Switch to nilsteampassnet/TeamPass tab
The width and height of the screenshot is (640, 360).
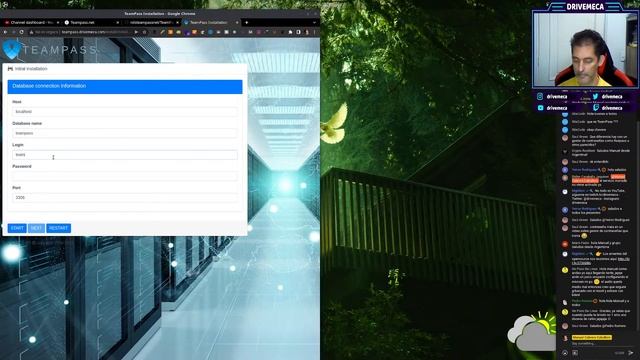(x=151, y=22)
